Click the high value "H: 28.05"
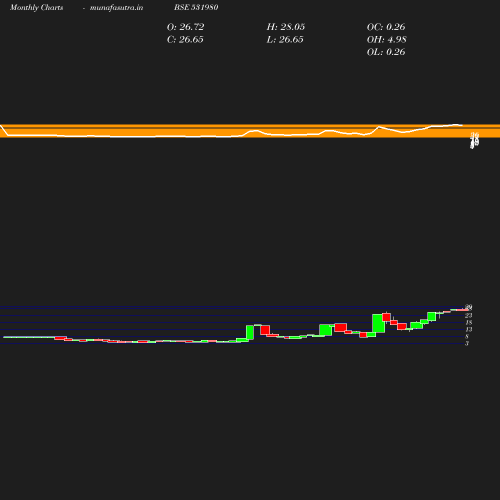Screen dimensions: 500x500 [x=286, y=27]
